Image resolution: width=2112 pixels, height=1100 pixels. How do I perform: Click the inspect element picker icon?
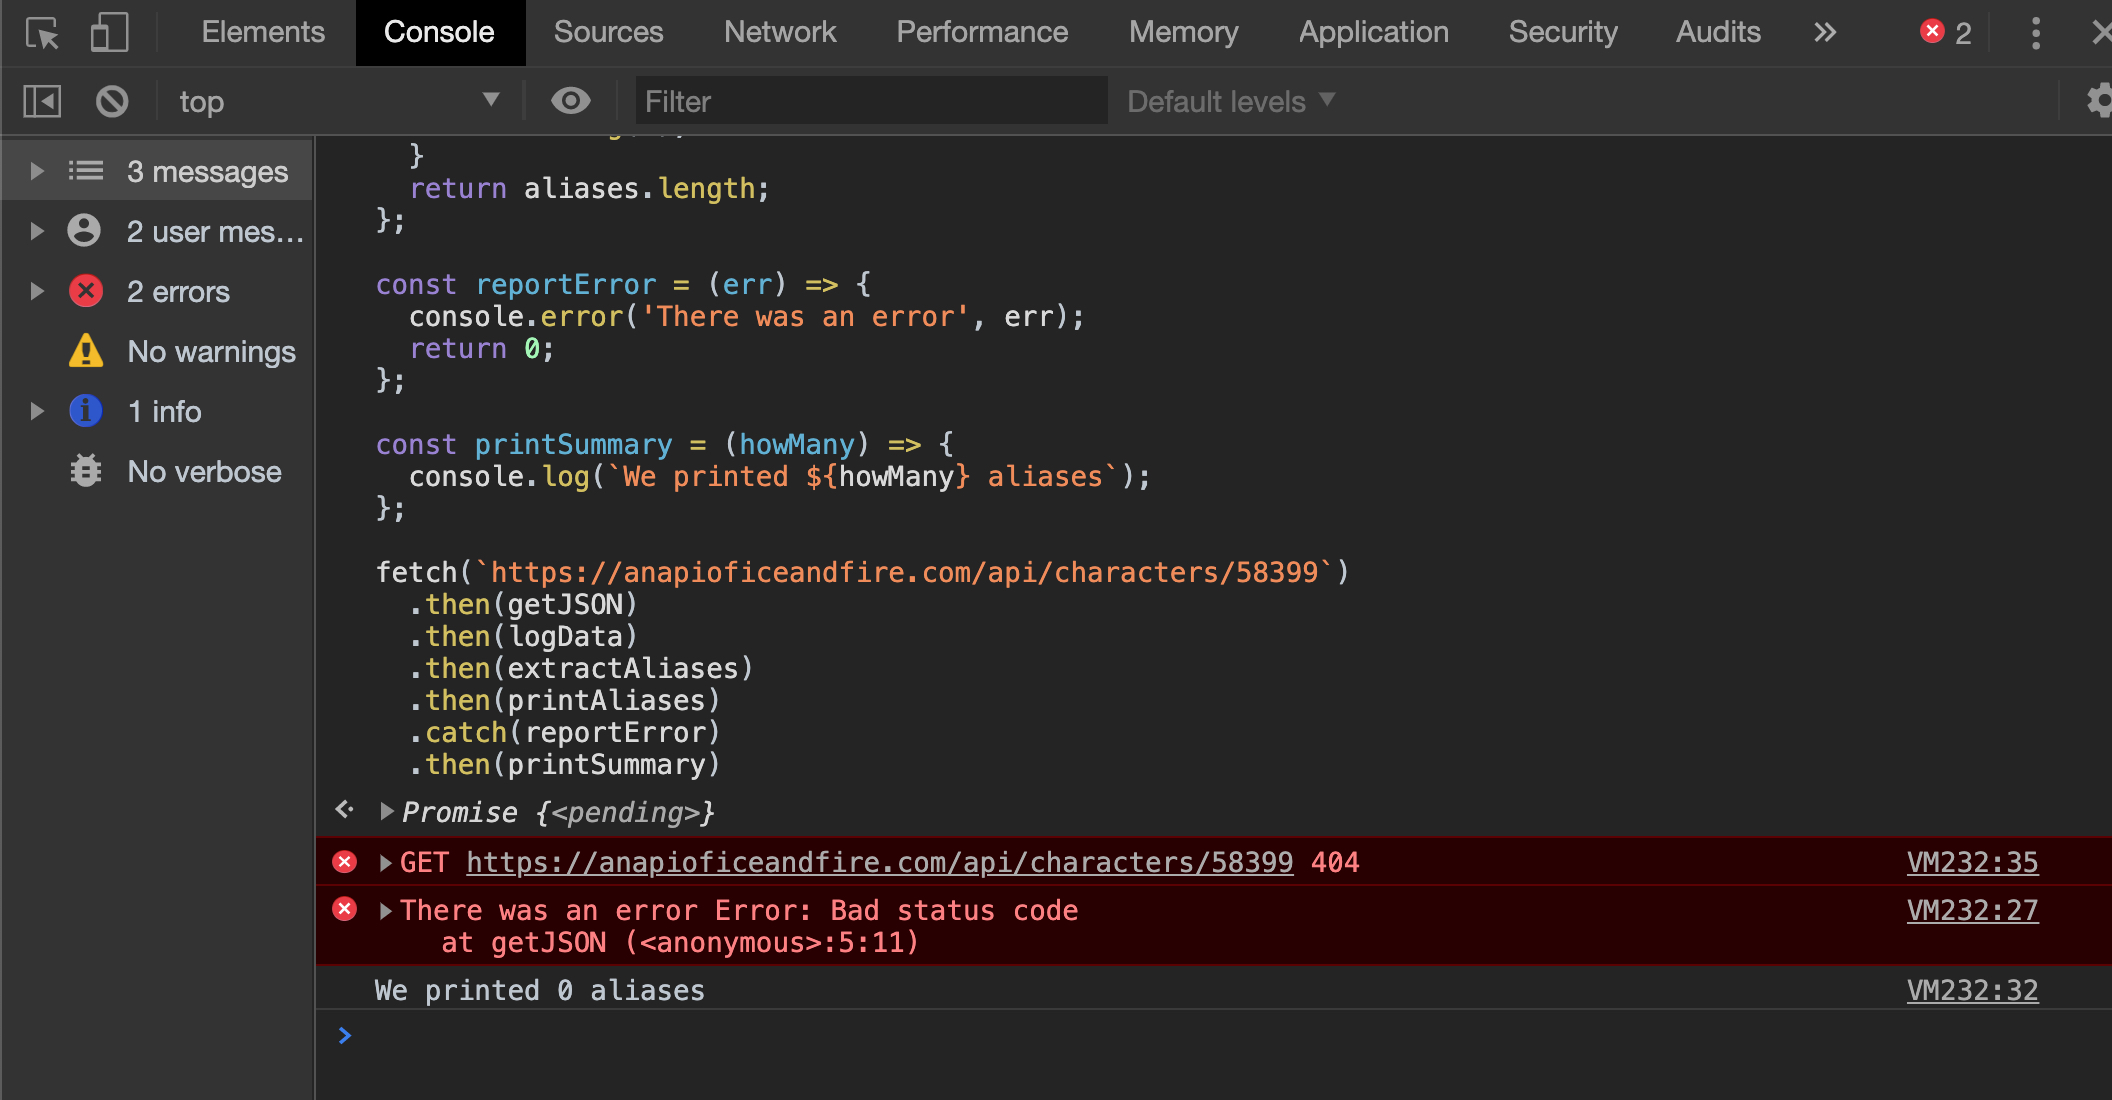point(42,33)
